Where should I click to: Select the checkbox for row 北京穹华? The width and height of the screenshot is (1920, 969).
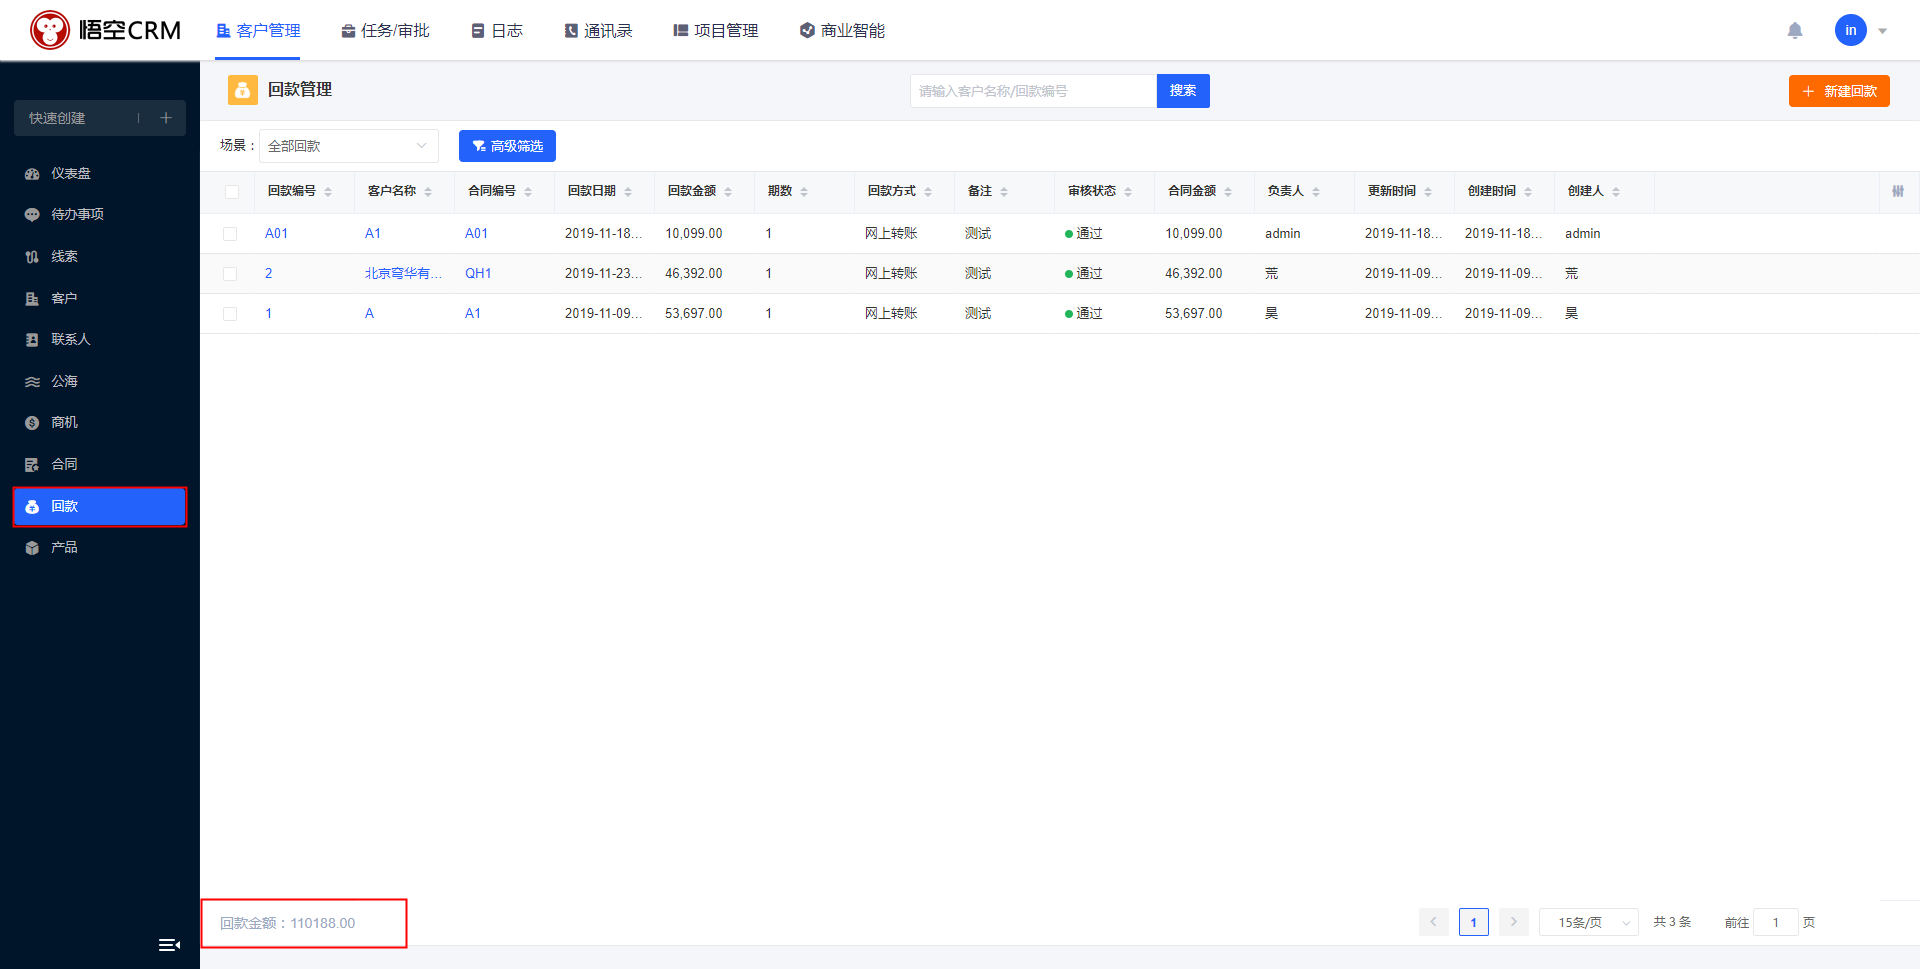(x=230, y=274)
